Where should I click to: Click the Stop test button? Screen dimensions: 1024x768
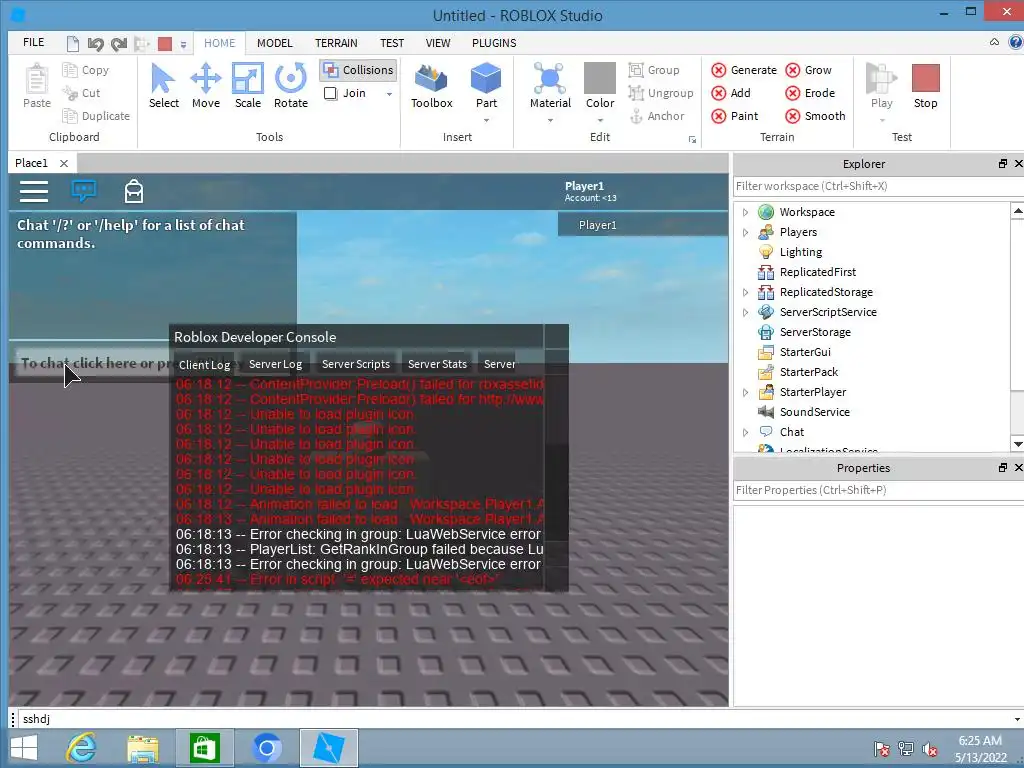(x=925, y=86)
